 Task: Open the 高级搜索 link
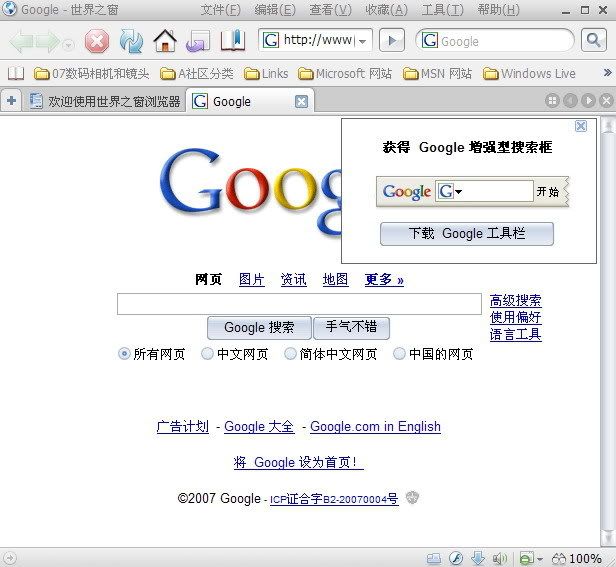(515, 301)
